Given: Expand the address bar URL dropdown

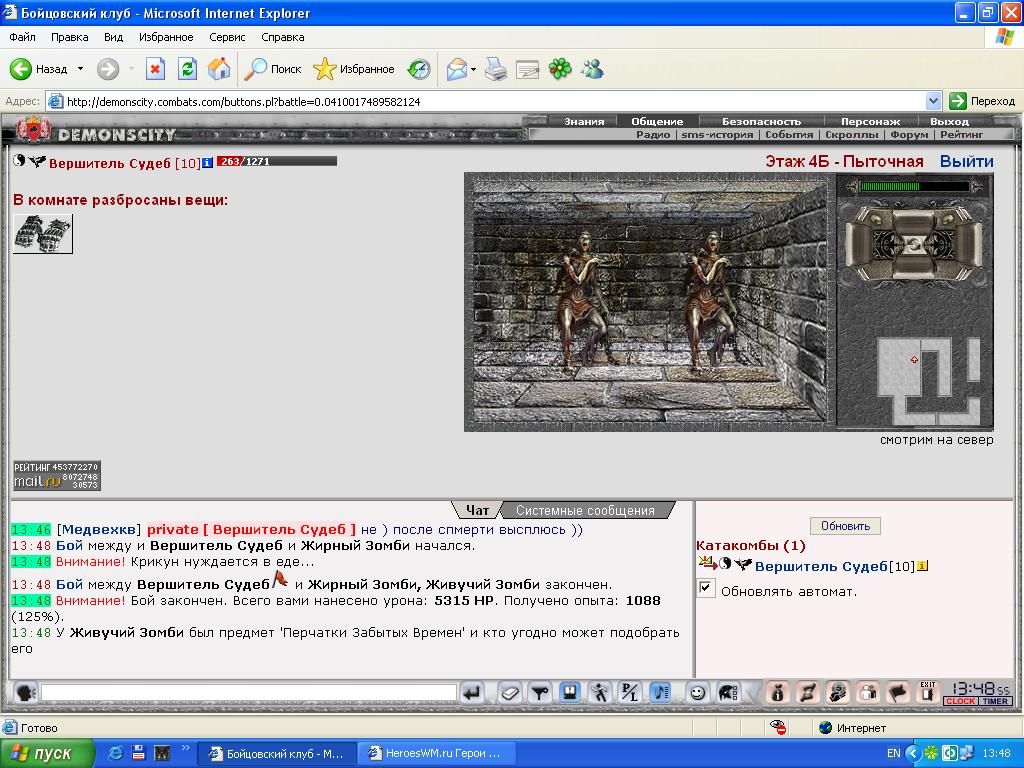Looking at the screenshot, I should pyautogui.click(x=933, y=101).
